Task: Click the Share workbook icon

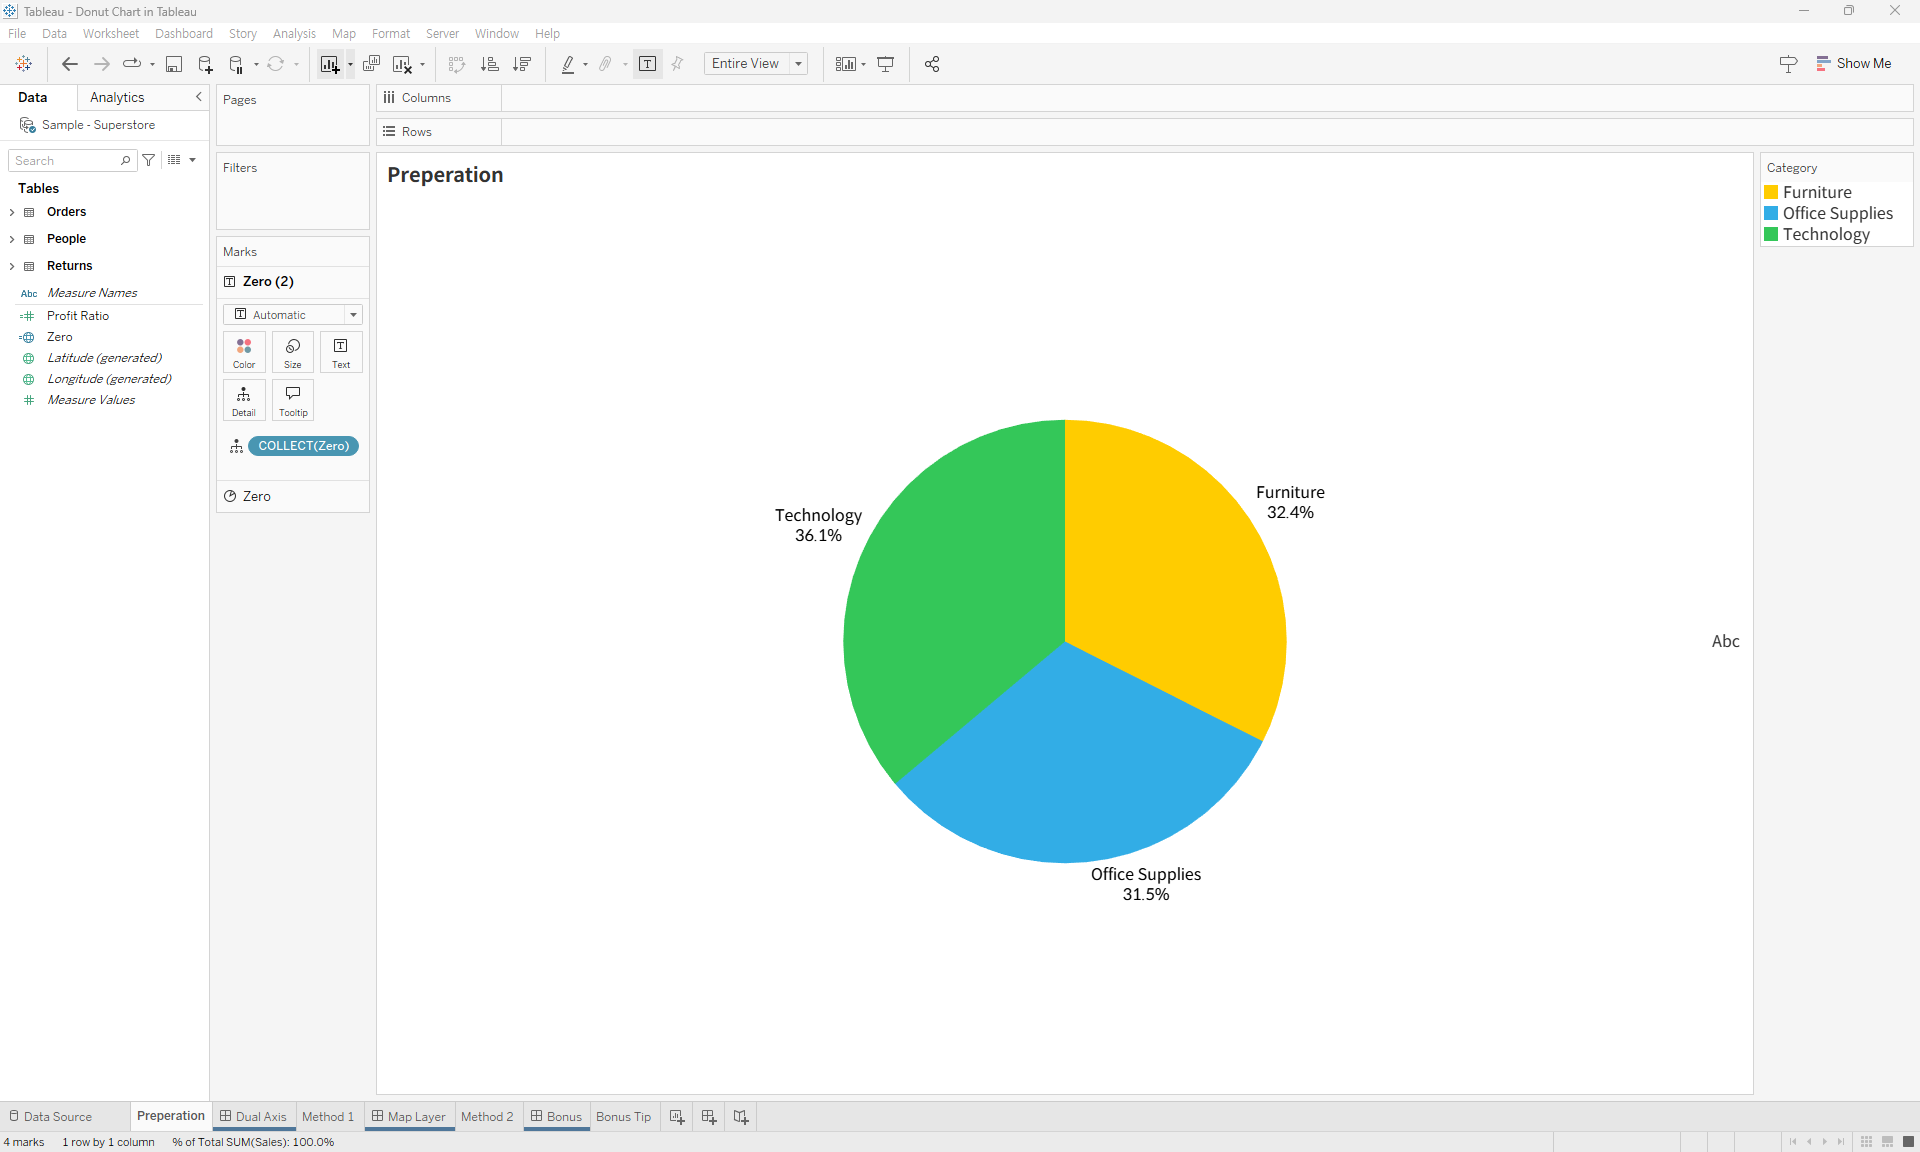Action: tap(932, 64)
